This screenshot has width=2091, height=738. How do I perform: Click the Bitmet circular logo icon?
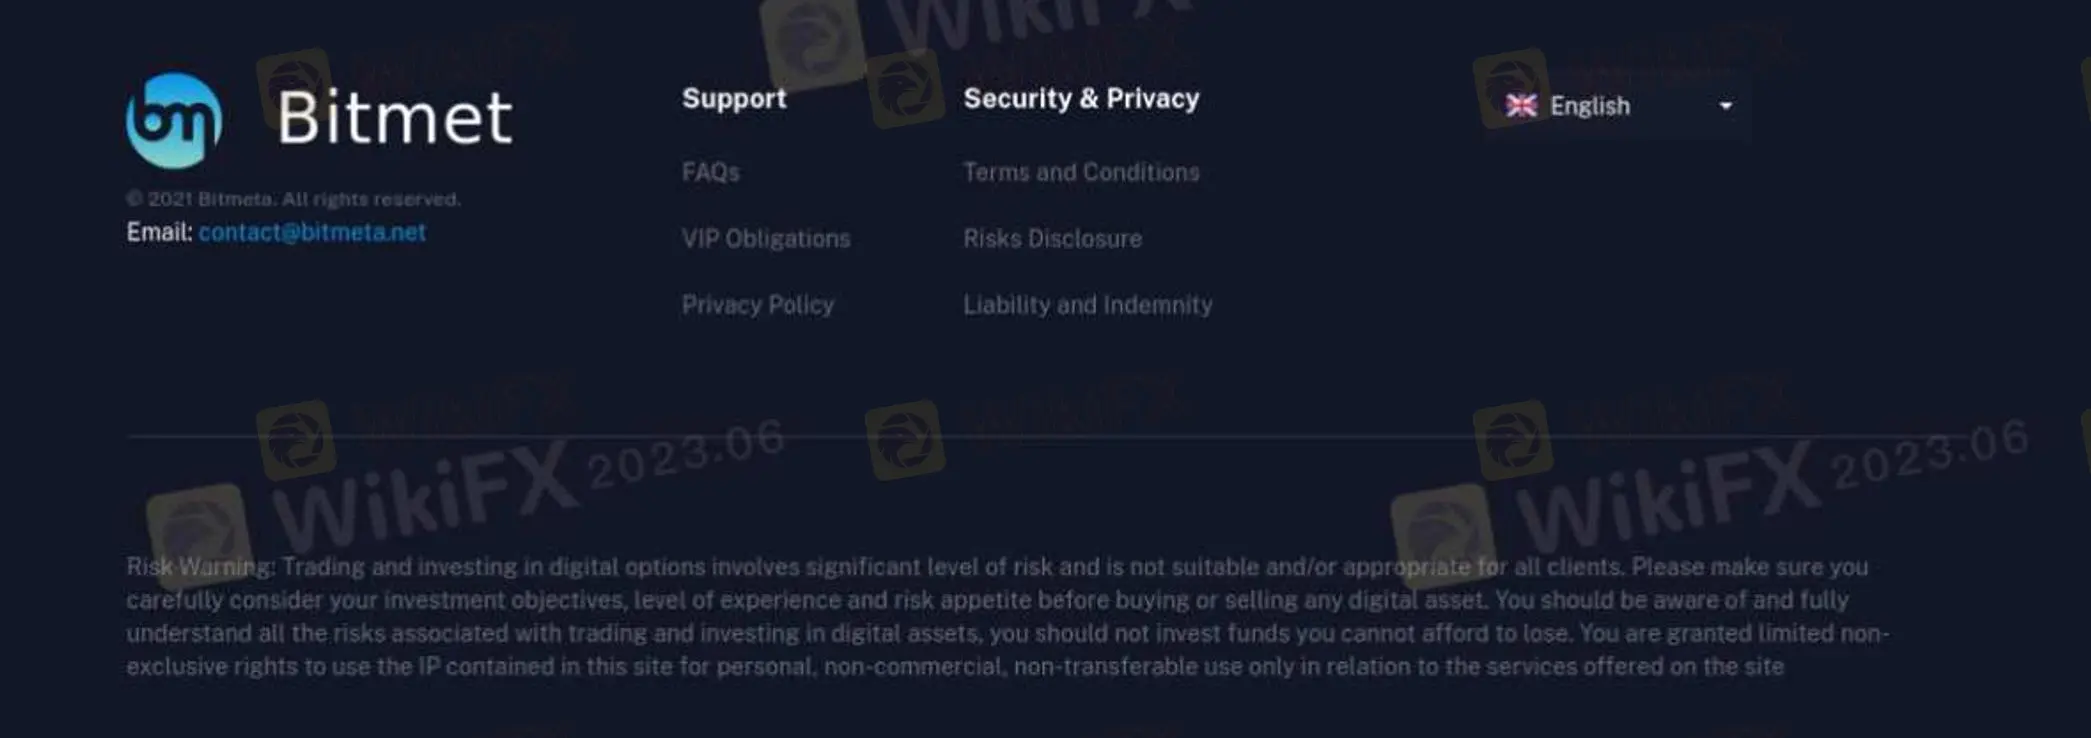[x=174, y=120]
